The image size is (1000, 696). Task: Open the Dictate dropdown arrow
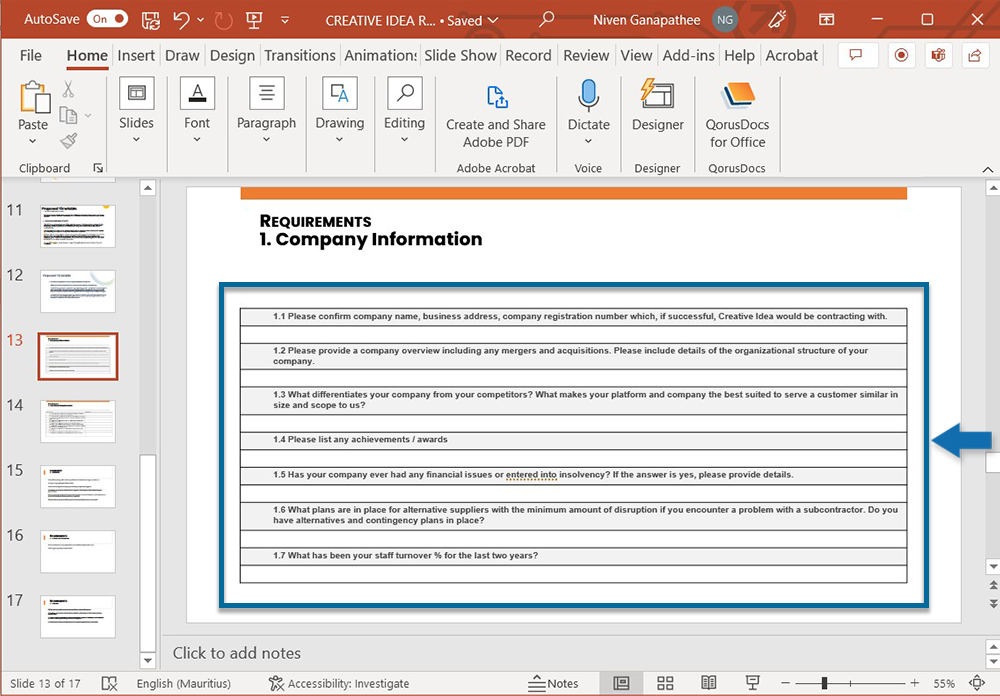coord(588,142)
